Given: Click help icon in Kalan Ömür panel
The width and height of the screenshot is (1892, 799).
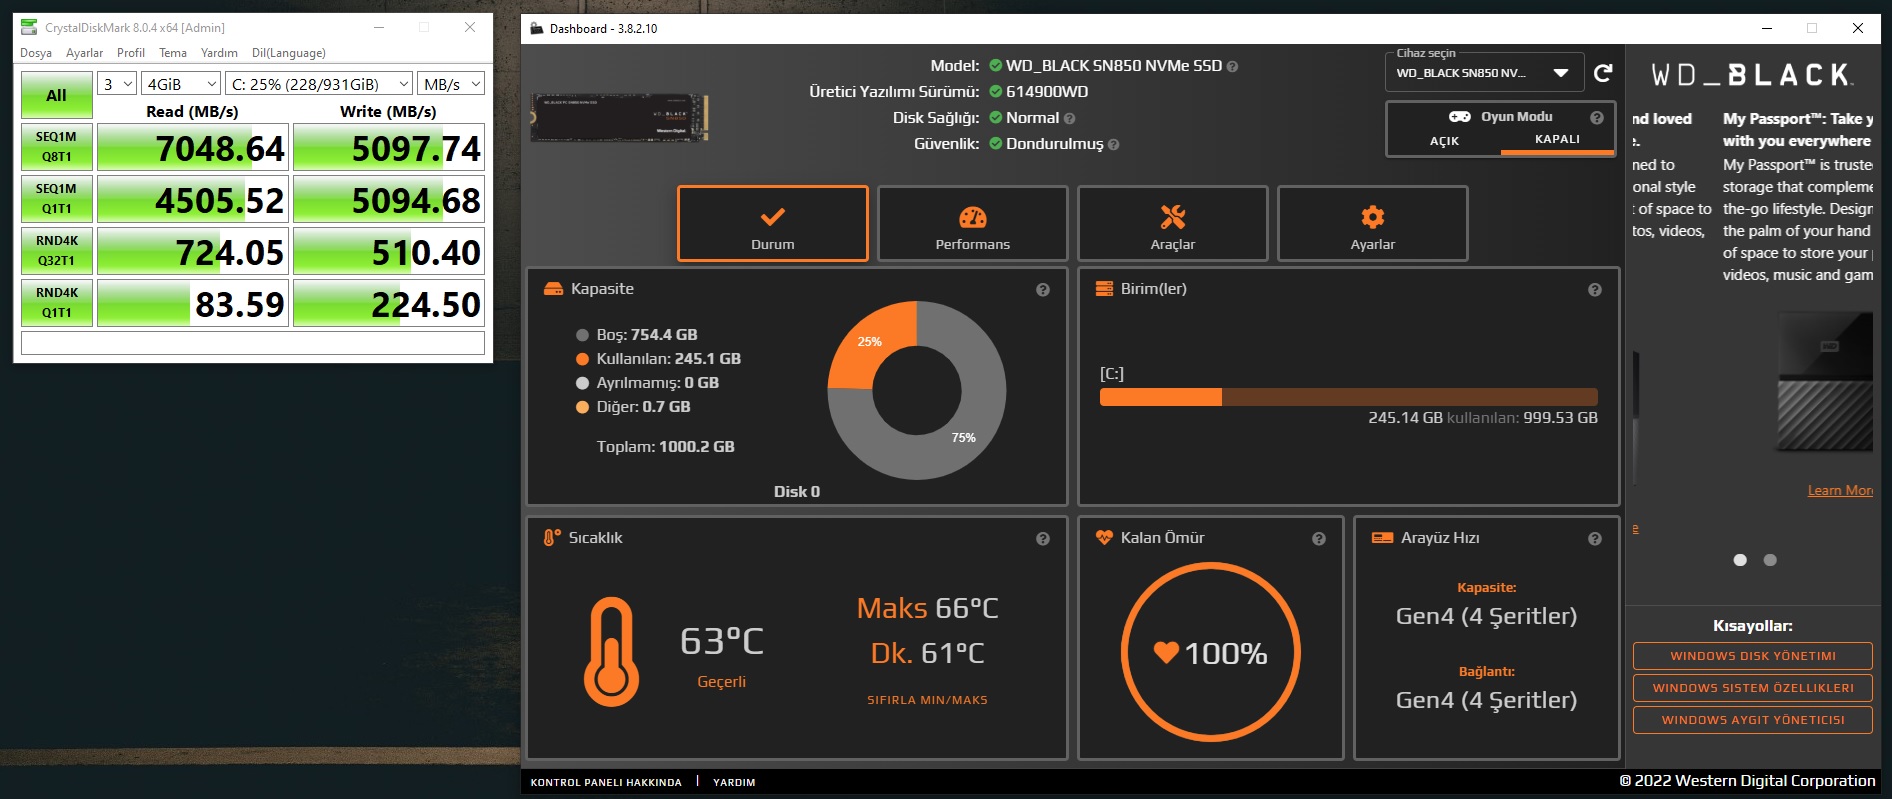Looking at the screenshot, I should pyautogui.click(x=1319, y=538).
